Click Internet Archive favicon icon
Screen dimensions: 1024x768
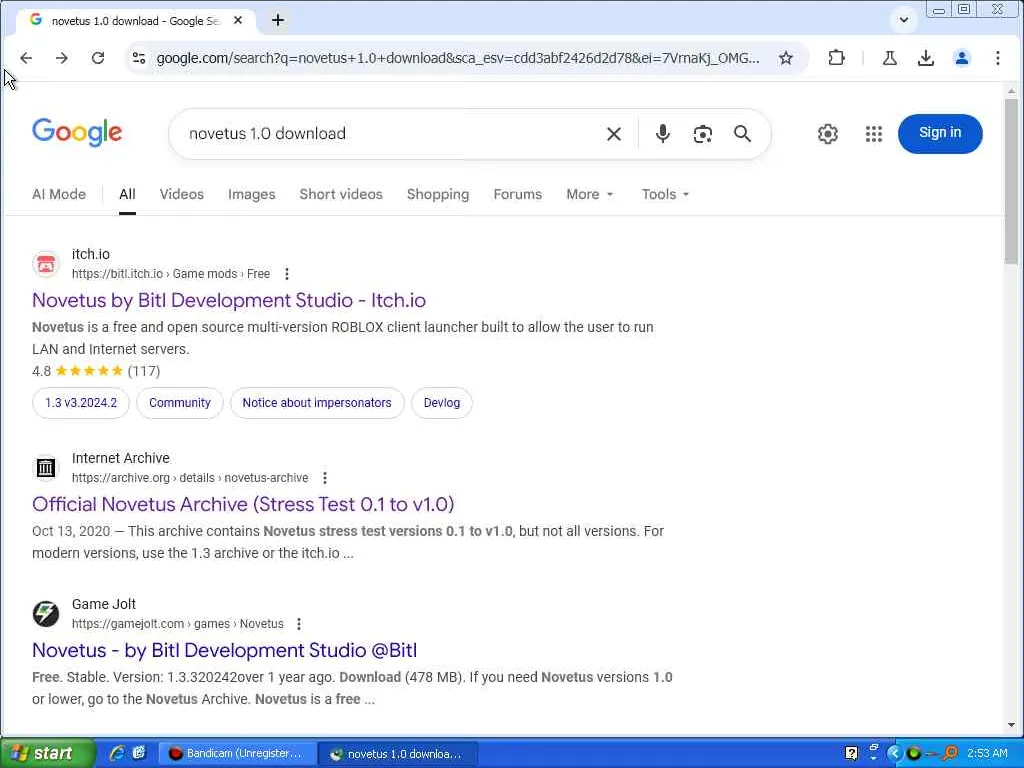[x=46, y=468]
